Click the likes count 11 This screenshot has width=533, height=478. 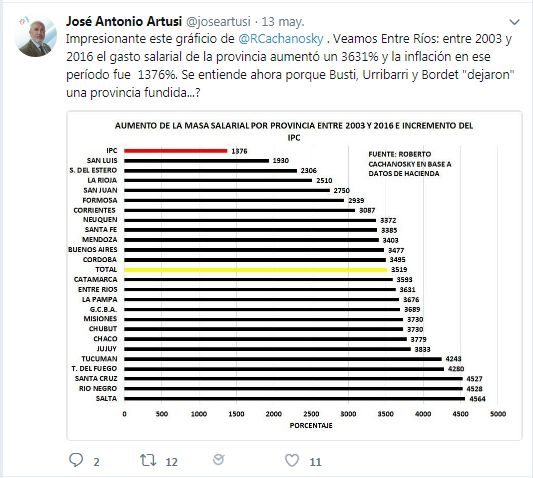(315, 462)
